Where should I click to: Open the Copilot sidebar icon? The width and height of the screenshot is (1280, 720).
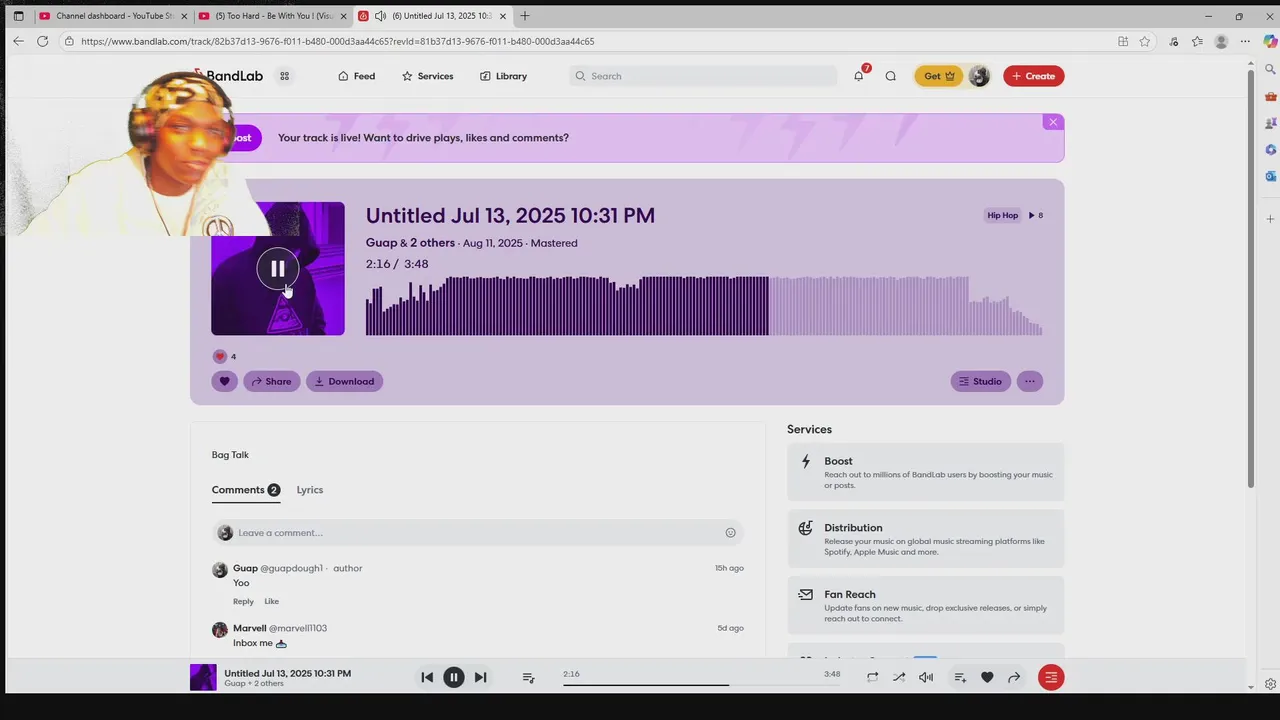pyautogui.click(x=1270, y=41)
